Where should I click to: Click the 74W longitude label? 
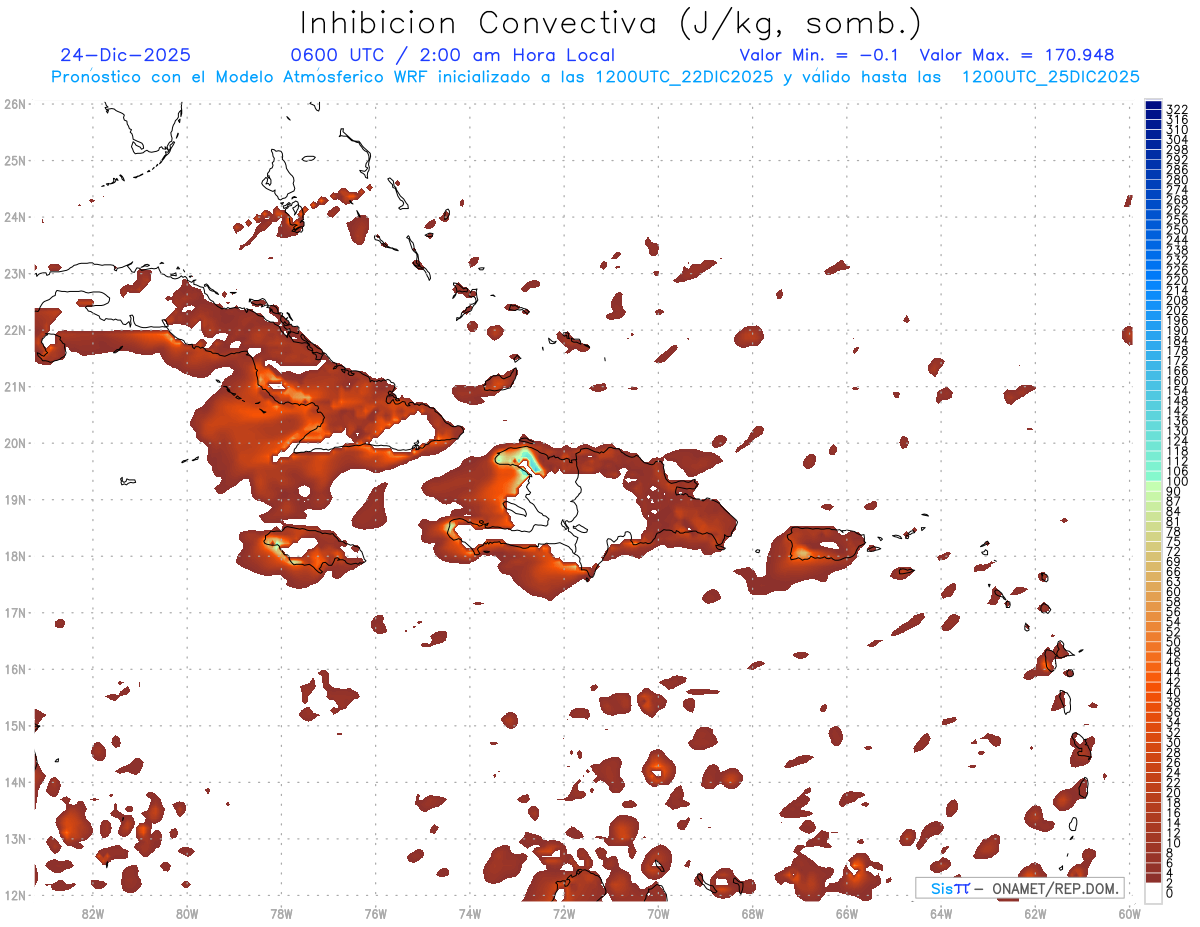point(470,912)
